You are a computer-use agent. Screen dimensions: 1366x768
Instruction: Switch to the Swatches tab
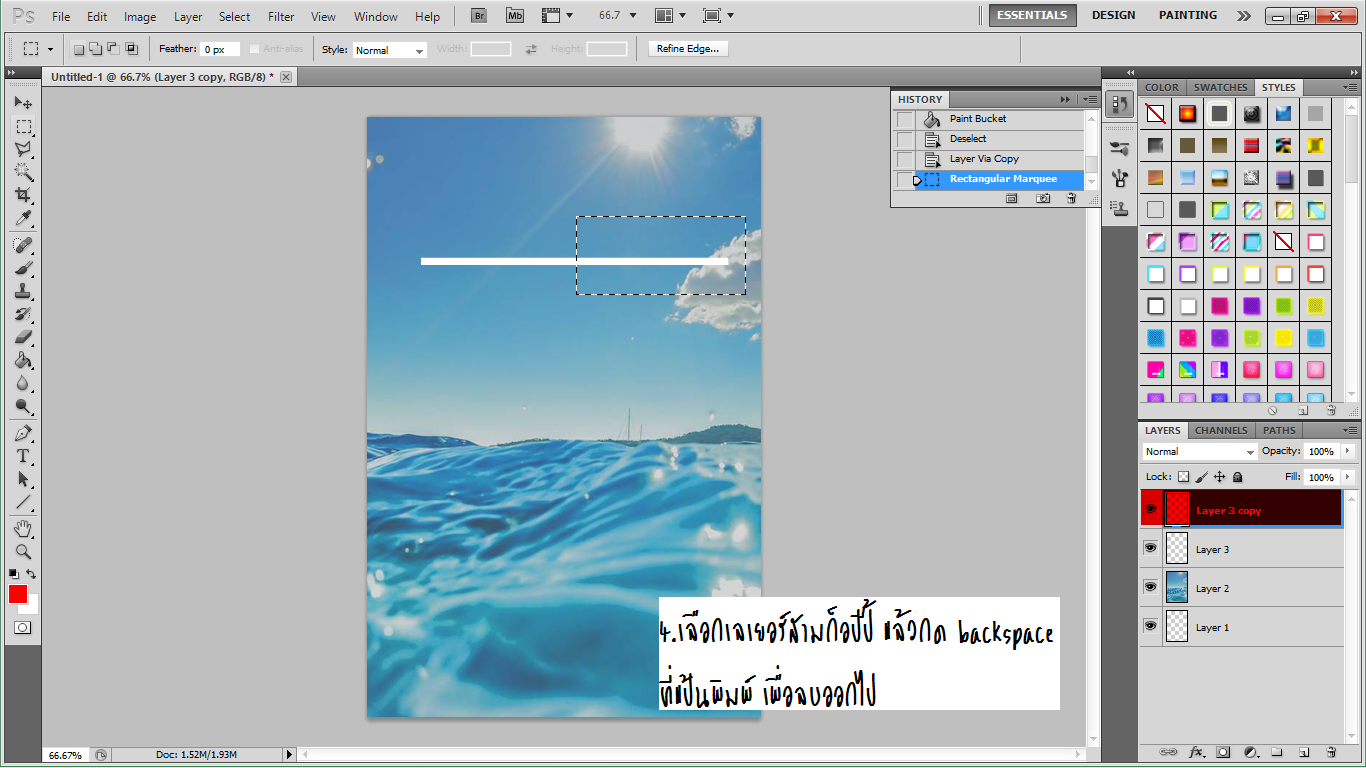point(1220,87)
